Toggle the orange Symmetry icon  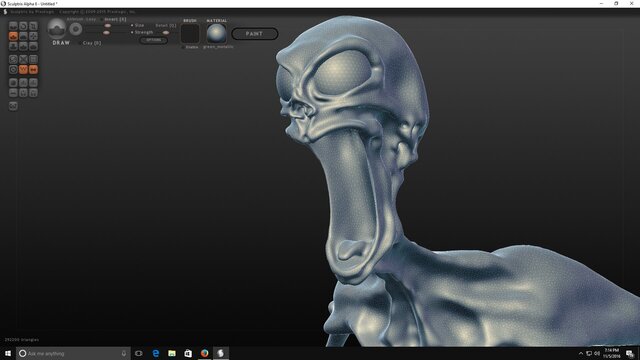pos(33,70)
